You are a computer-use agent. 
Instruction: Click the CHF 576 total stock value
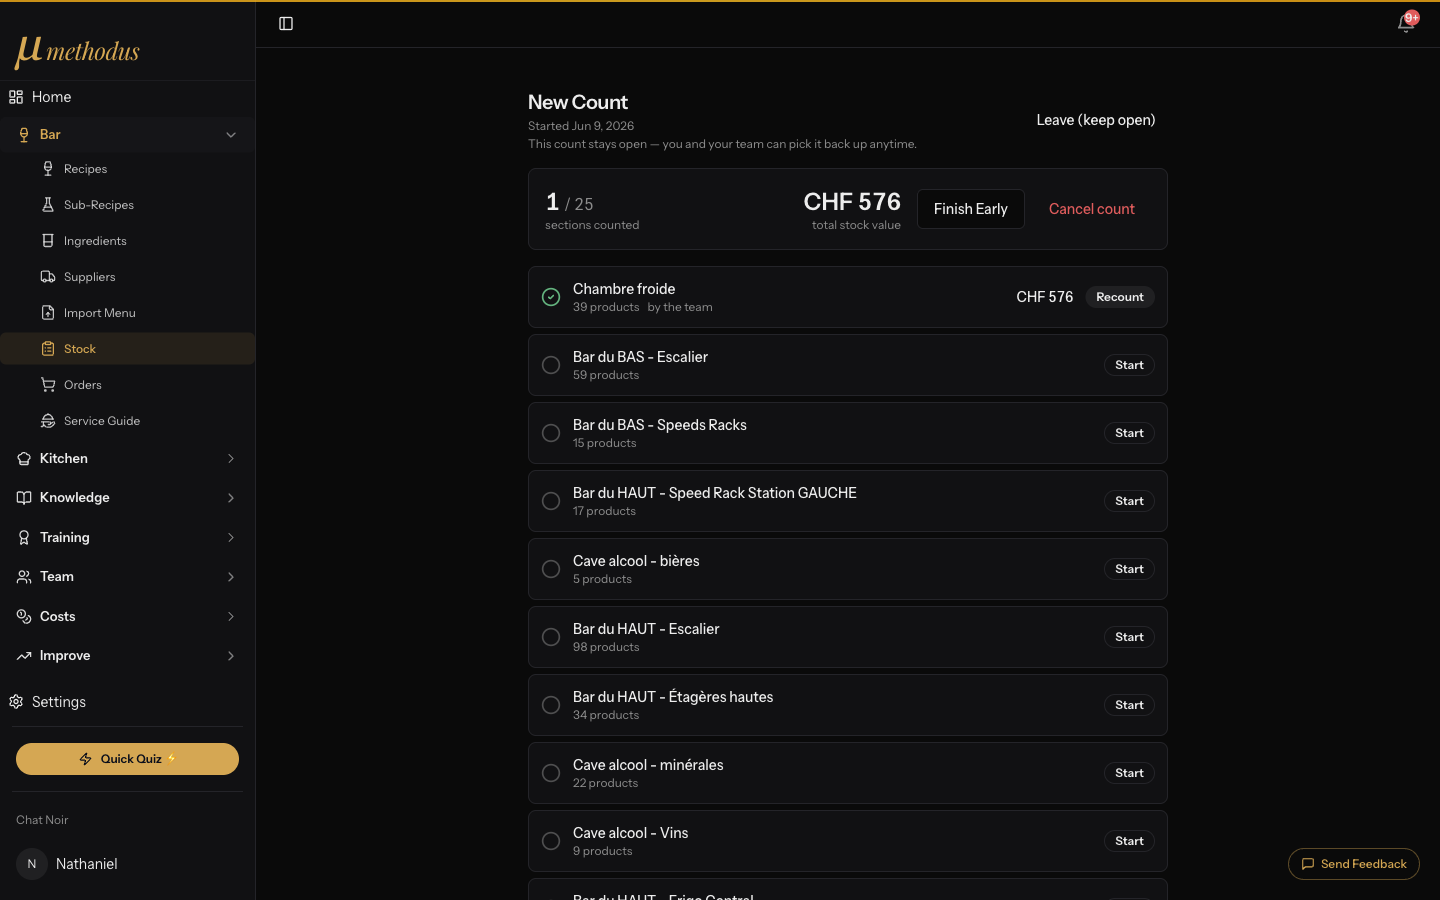pyautogui.click(x=852, y=202)
